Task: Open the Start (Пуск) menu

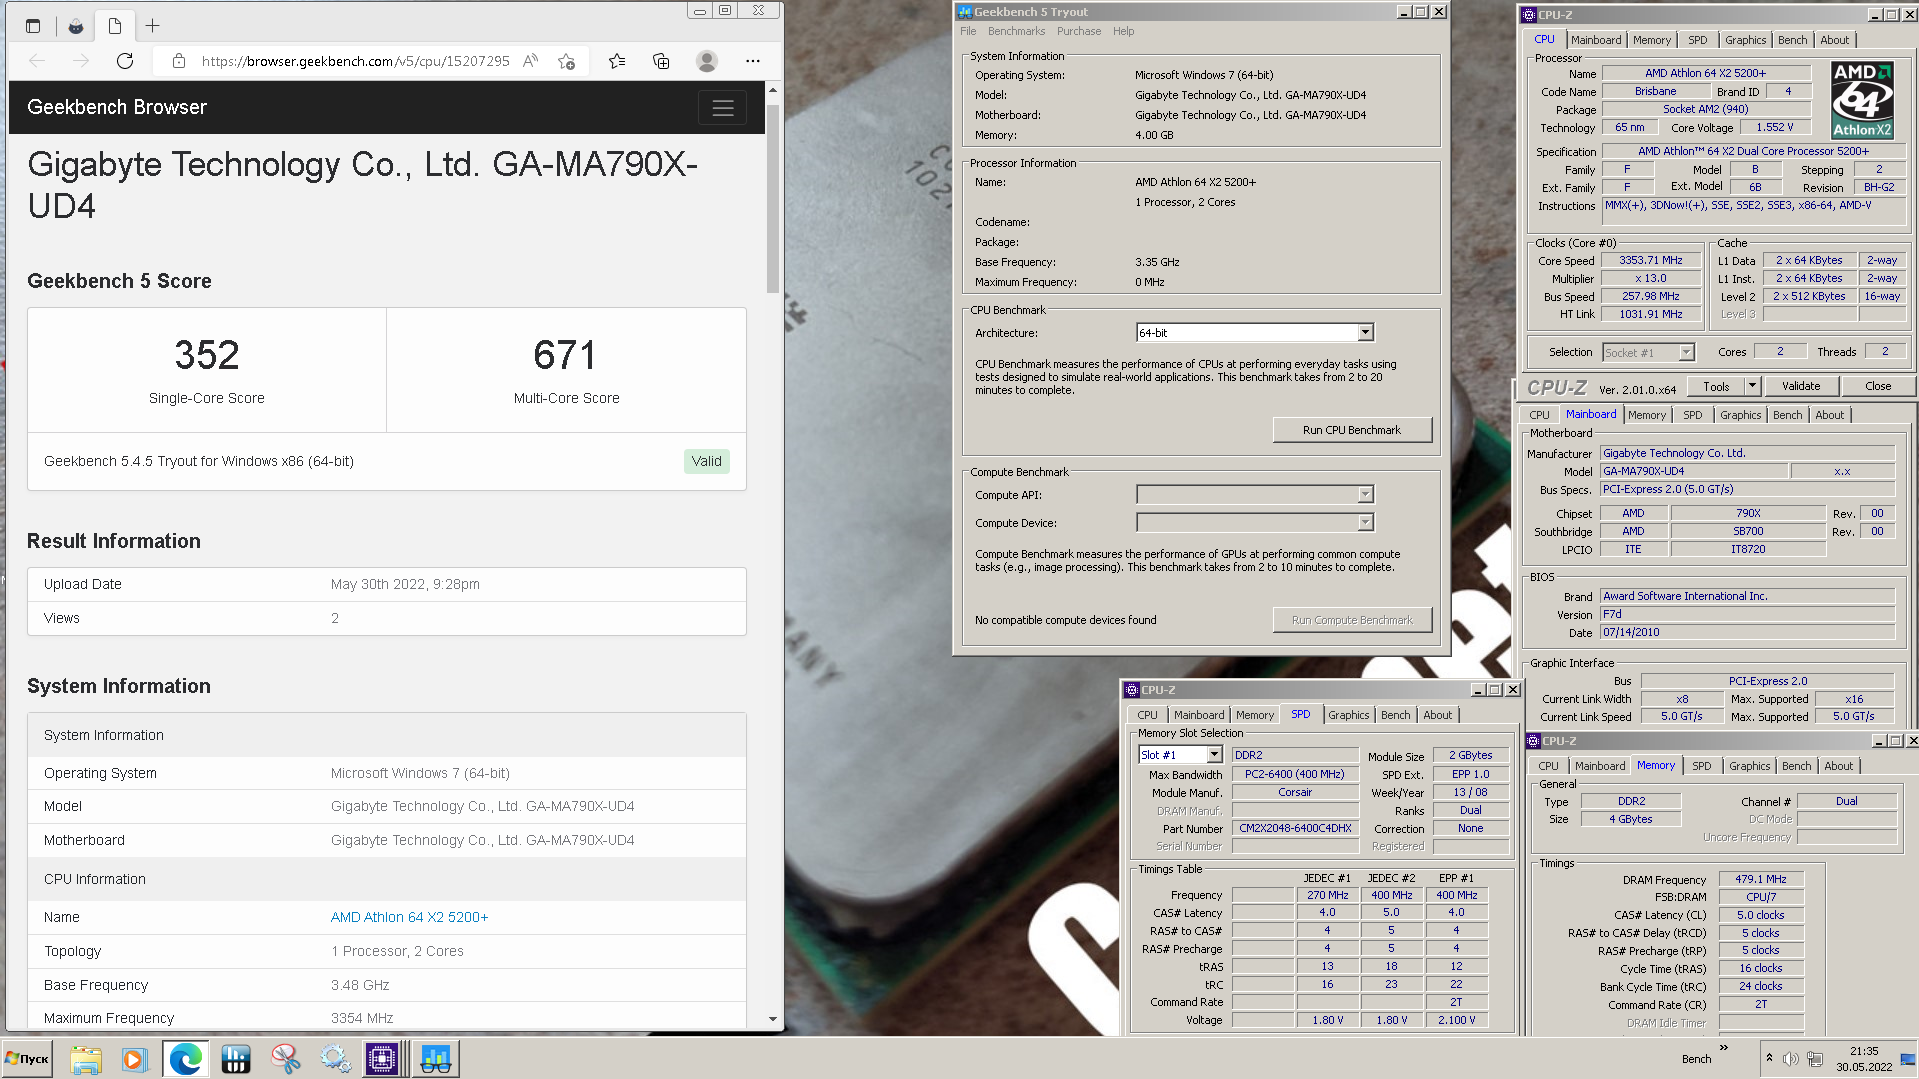Action: (x=27, y=1059)
